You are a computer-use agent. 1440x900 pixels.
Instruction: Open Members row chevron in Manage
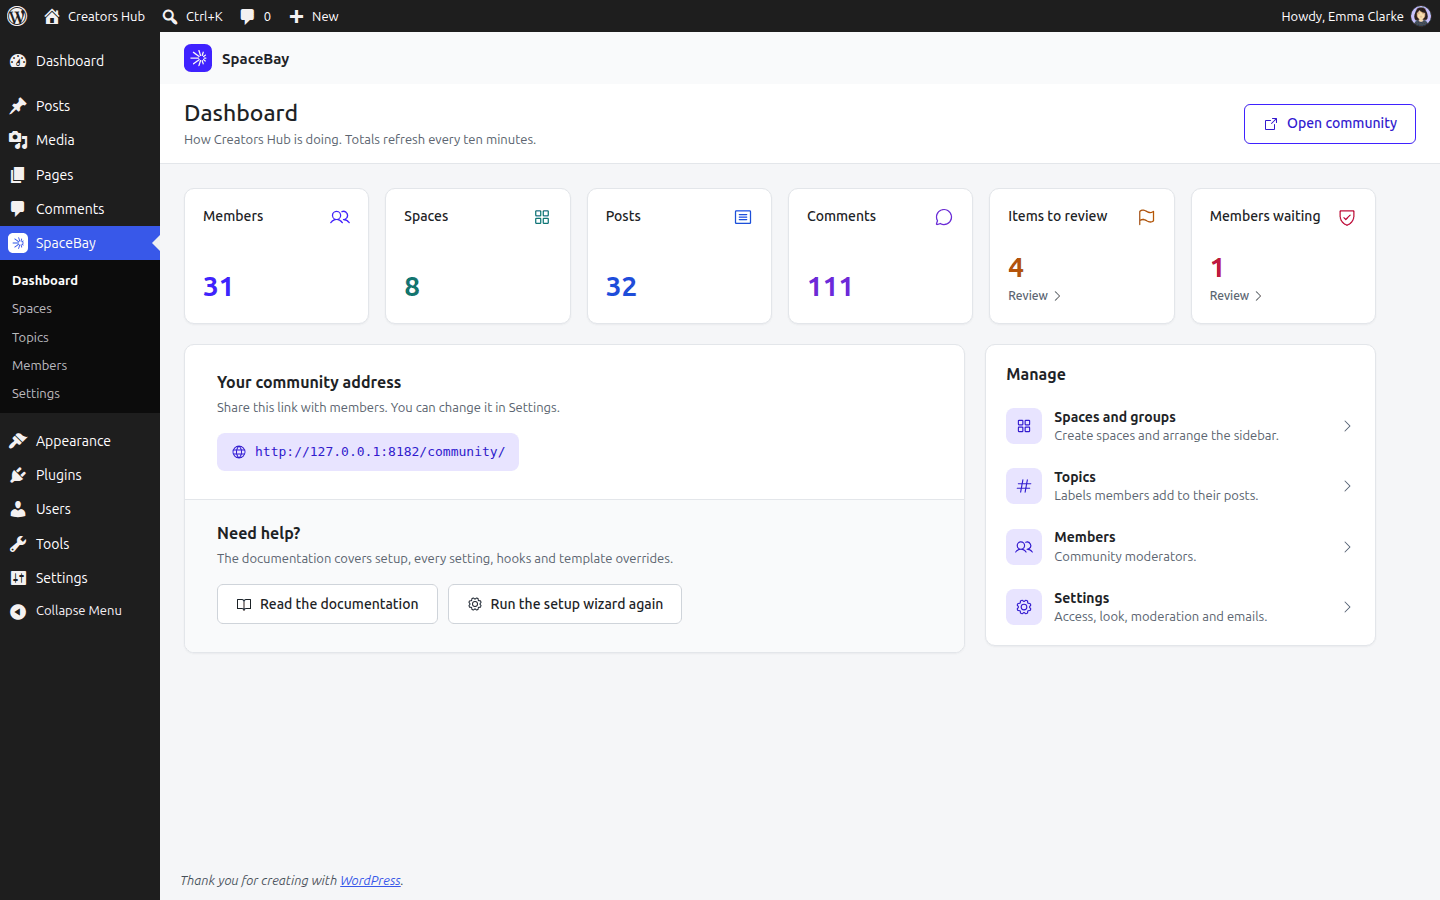pos(1347,547)
